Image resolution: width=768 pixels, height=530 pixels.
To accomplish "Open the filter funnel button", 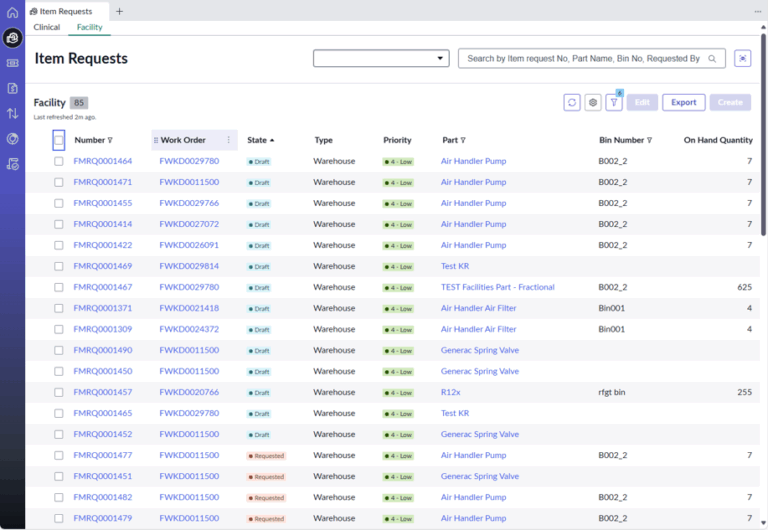I will point(614,102).
